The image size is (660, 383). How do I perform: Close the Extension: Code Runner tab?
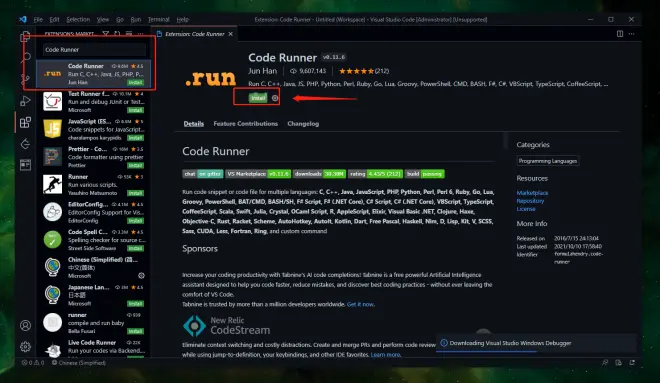pyautogui.click(x=231, y=34)
